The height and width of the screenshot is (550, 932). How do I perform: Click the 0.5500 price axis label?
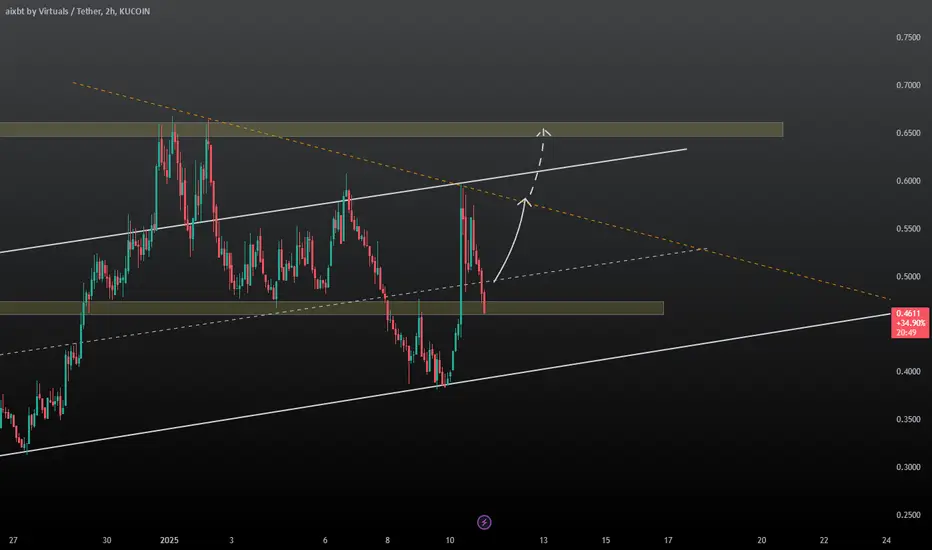[x=908, y=228]
